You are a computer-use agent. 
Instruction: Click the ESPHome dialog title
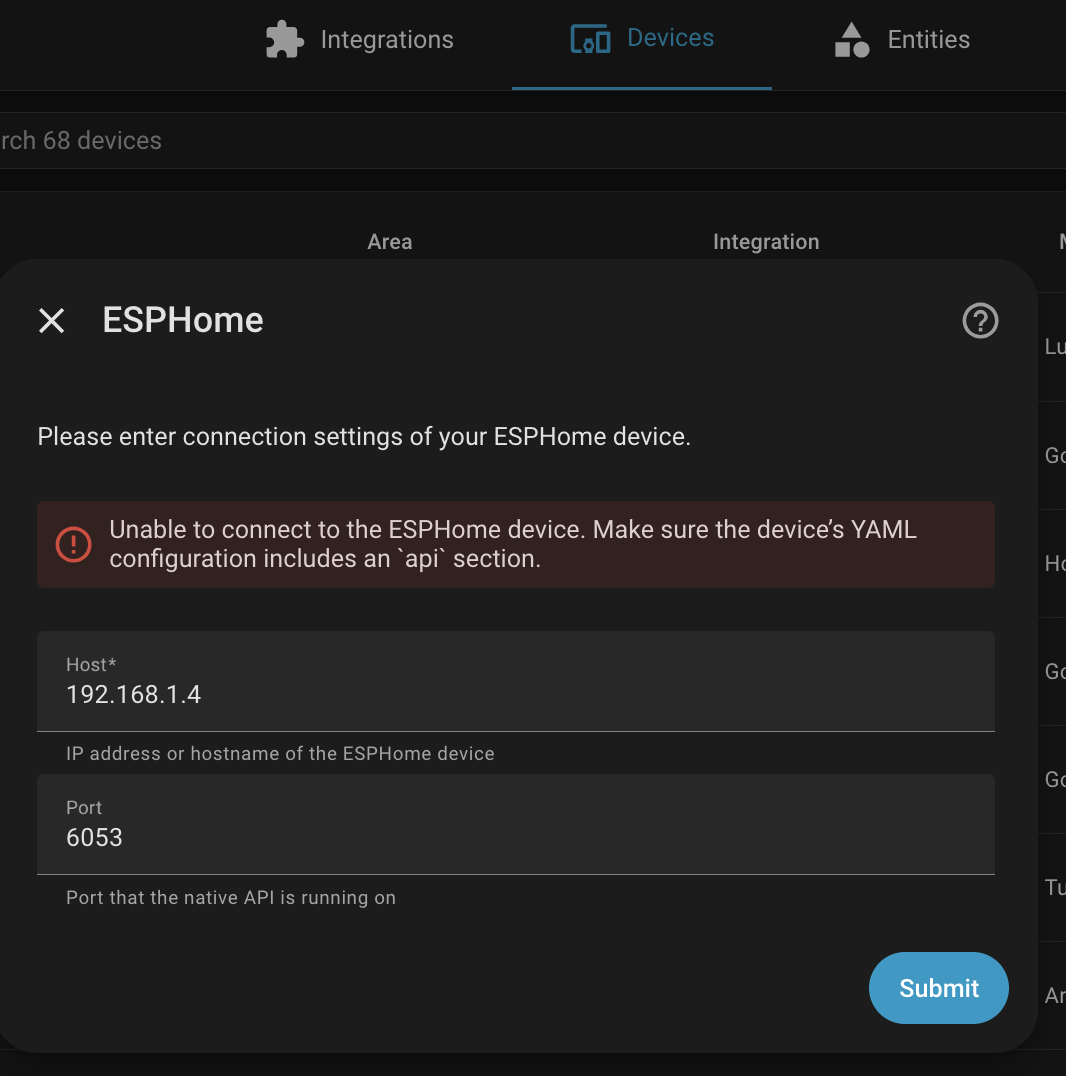[x=183, y=320]
